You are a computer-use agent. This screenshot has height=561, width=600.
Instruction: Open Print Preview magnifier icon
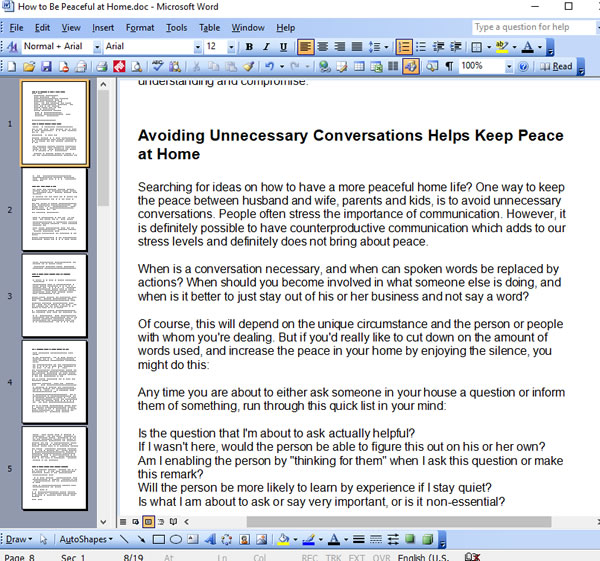tap(137, 67)
